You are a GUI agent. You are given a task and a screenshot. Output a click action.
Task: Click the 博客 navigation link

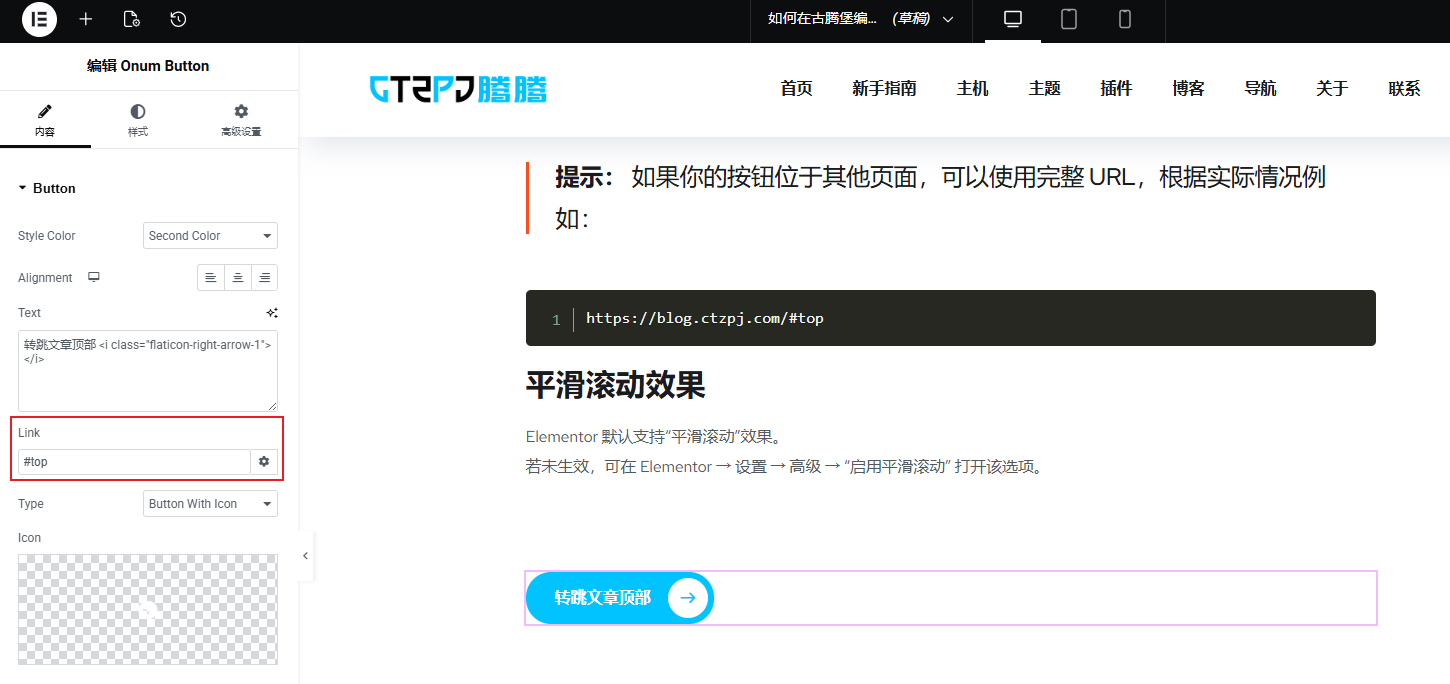click(1188, 89)
